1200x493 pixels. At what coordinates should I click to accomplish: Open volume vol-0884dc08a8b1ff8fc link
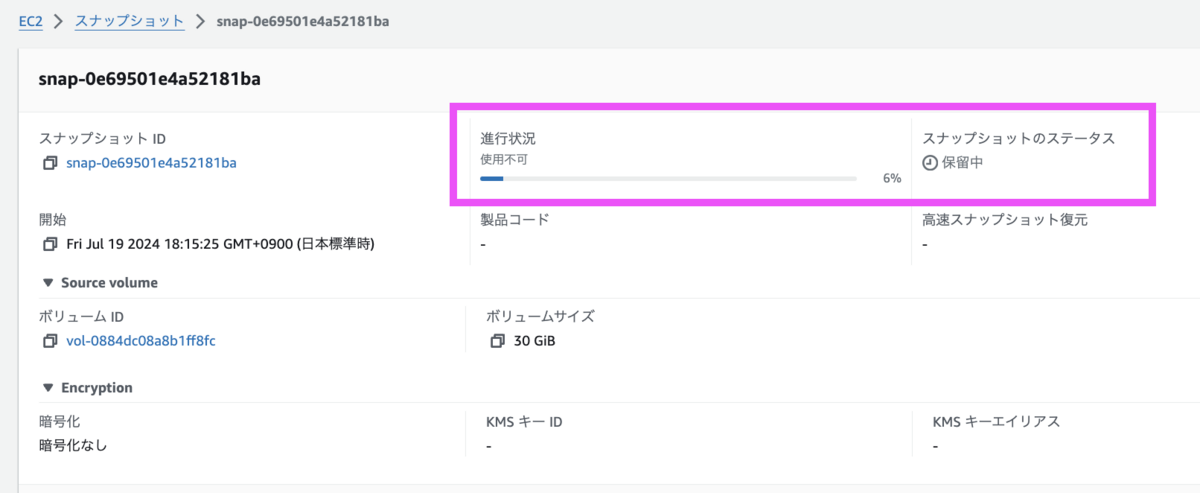click(x=140, y=341)
